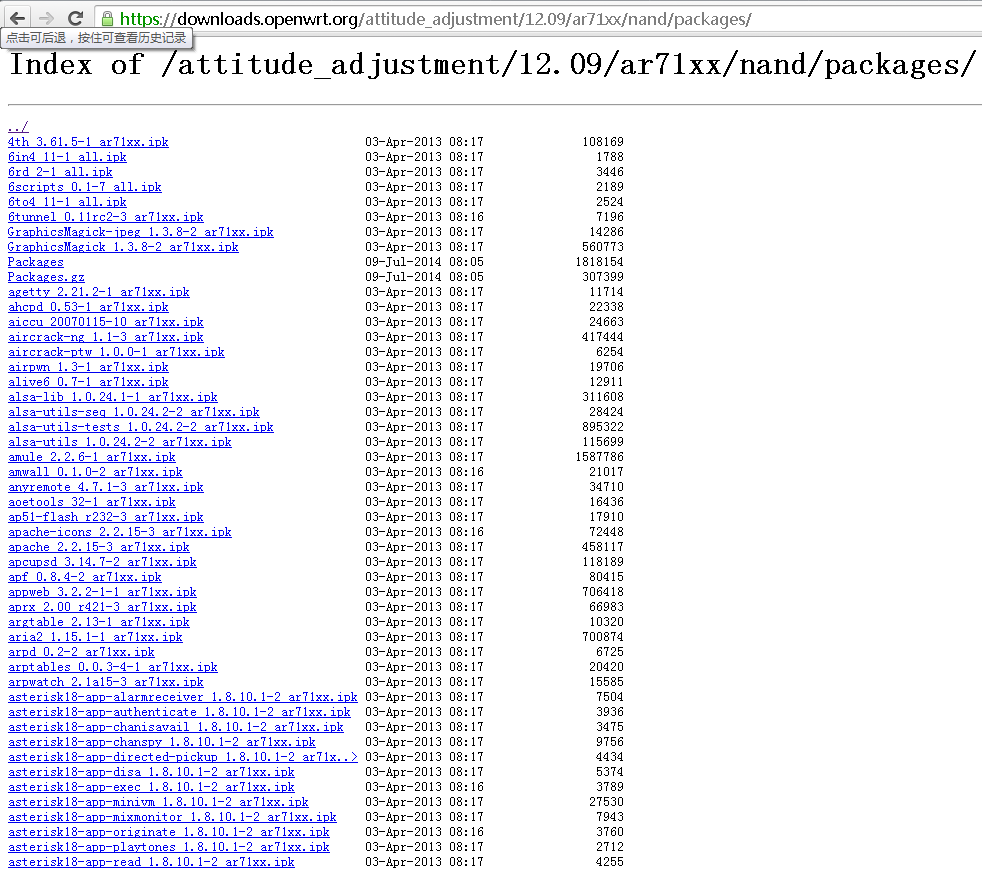
Task: Download alsa-lib_1.0.24.1-1_ar71xx.ipk
Action: click(x=113, y=397)
